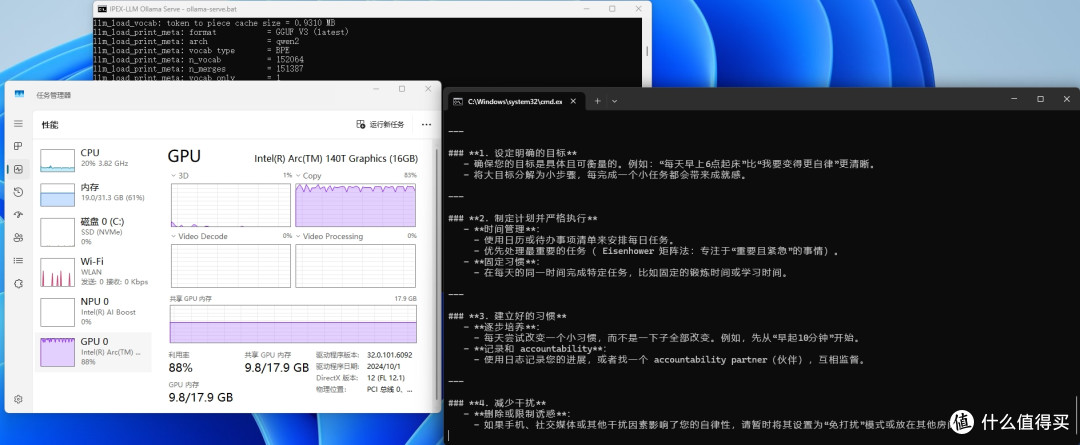Click the Task Manager title bar app icon
Viewport: 1080px width, 445px height.
pos(19,94)
